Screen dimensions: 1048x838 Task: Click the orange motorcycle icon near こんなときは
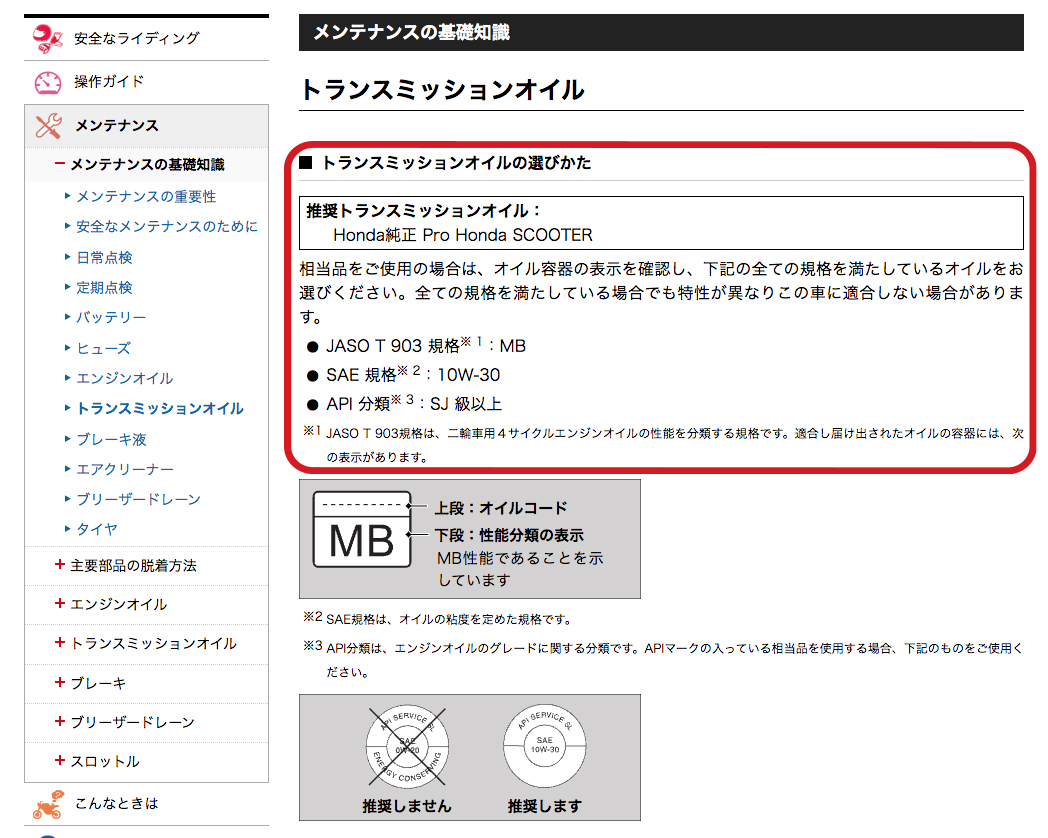coord(48,803)
